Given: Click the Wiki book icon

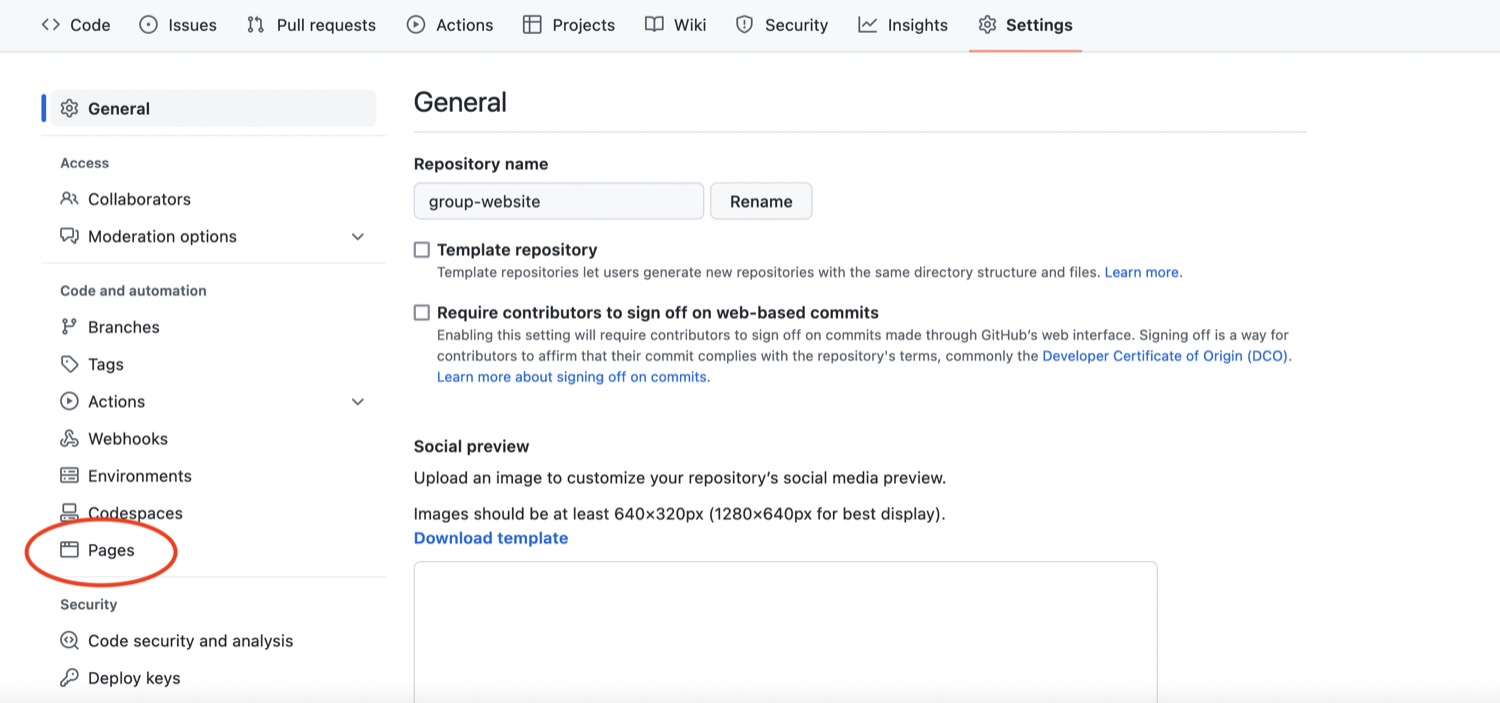Looking at the screenshot, I should point(654,25).
